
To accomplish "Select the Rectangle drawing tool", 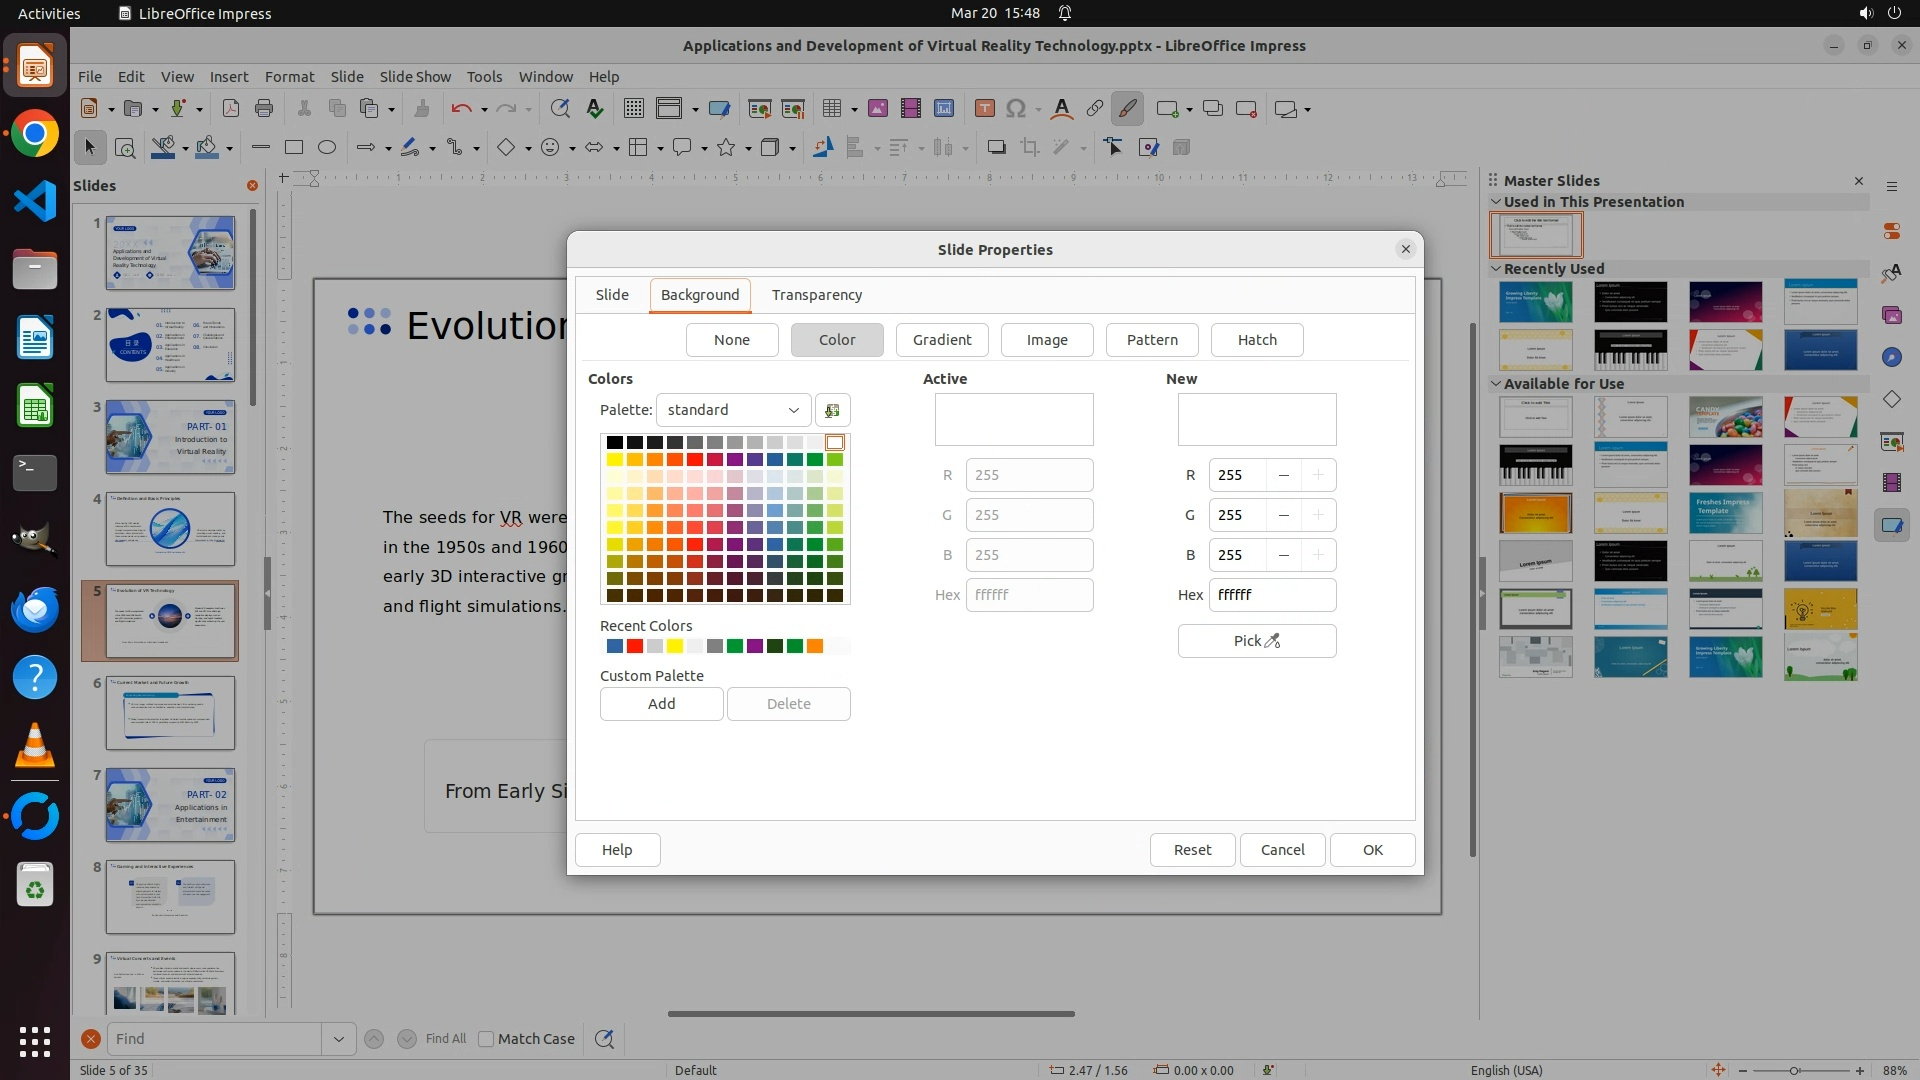I will (x=293, y=147).
